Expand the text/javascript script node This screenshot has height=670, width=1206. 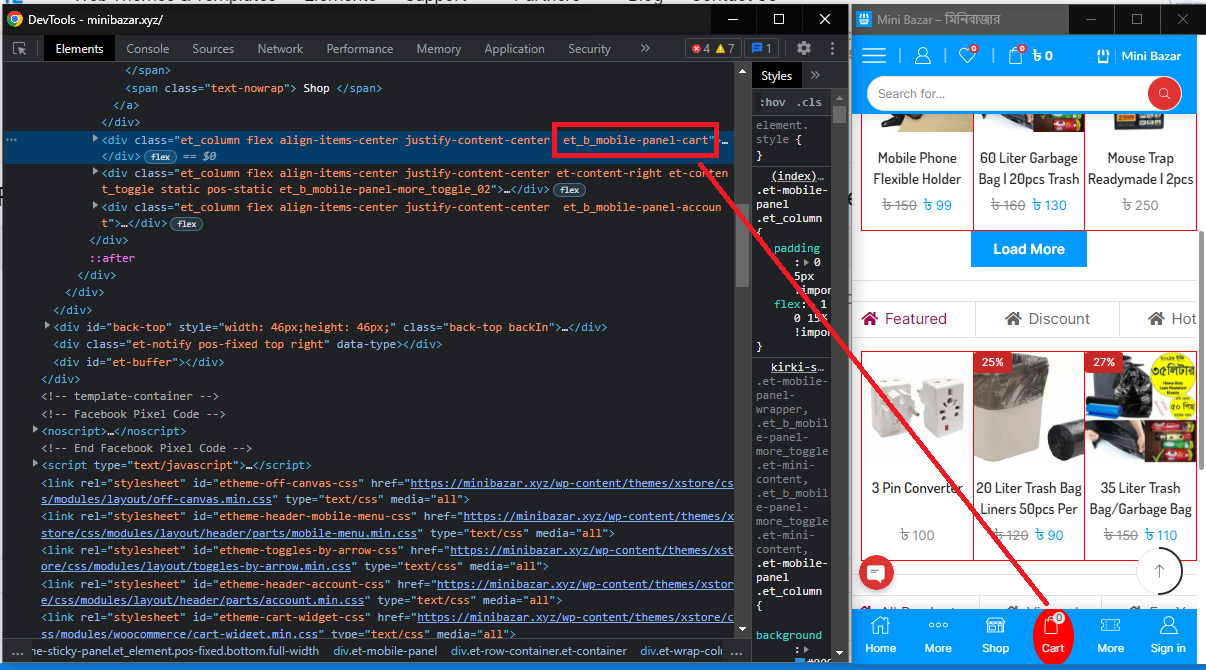pyautogui.click(x=35, y=464)
